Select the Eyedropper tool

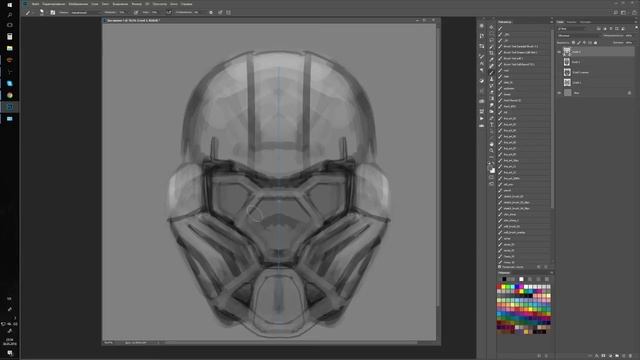[x=491, y=59]
